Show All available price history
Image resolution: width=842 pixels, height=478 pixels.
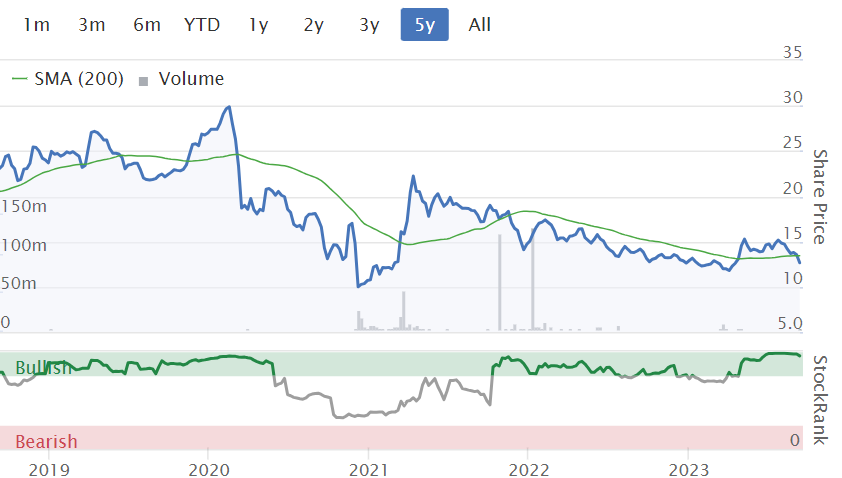(x=480, y=25)
